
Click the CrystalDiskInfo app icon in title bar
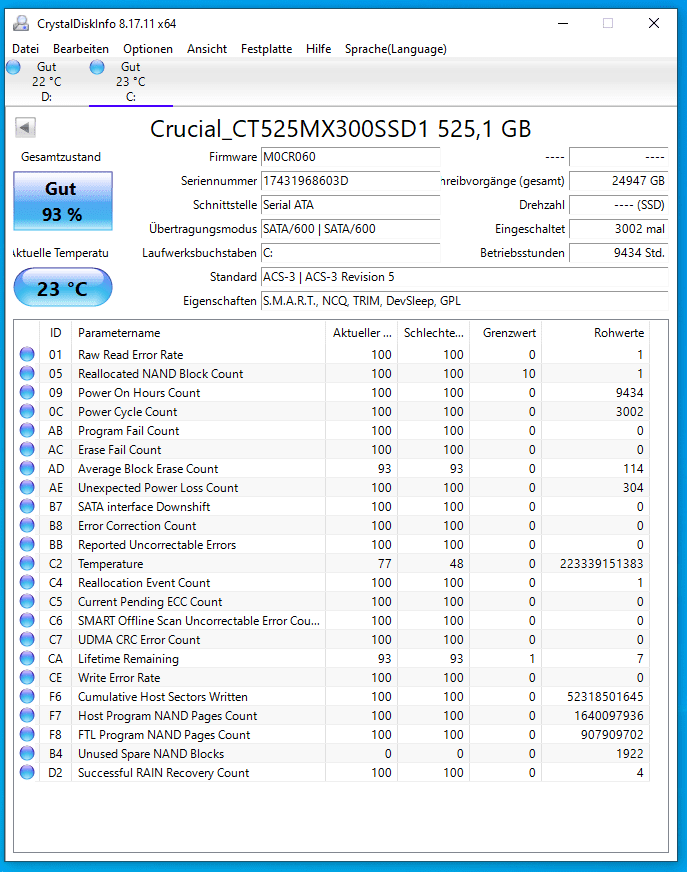tap(22, 23)
